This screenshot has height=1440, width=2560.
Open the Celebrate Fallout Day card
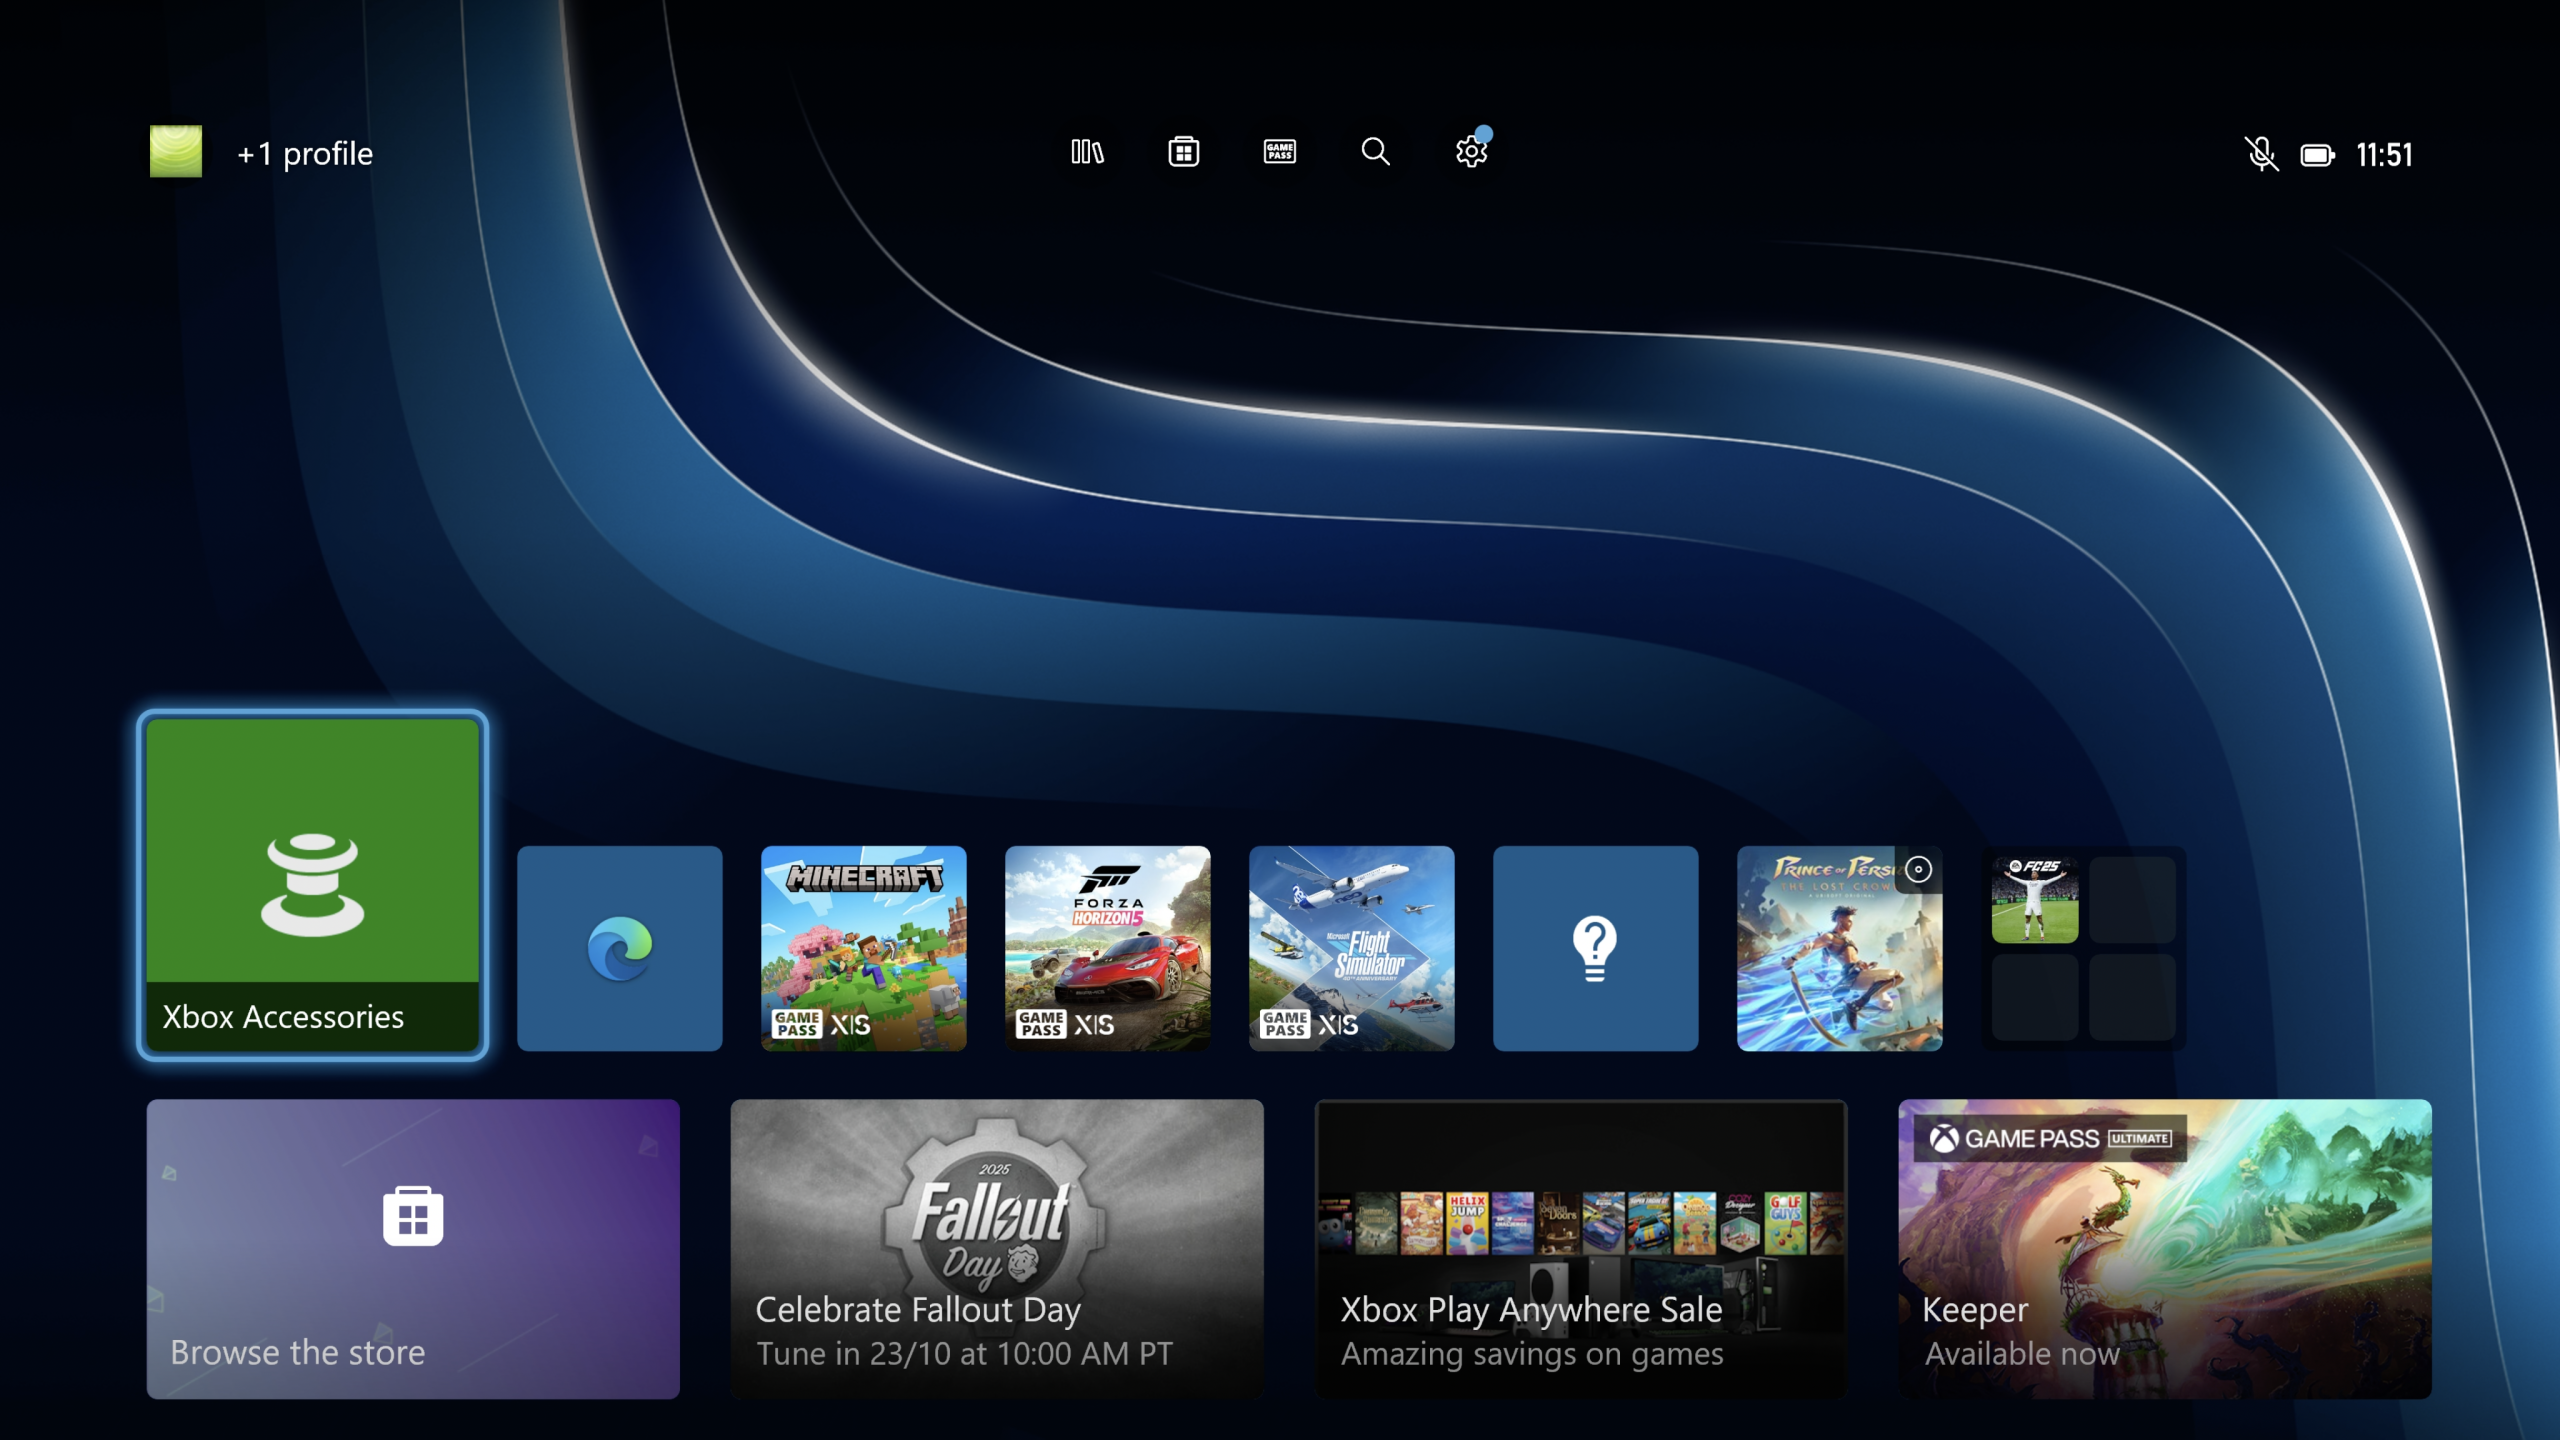point(997,1249)
